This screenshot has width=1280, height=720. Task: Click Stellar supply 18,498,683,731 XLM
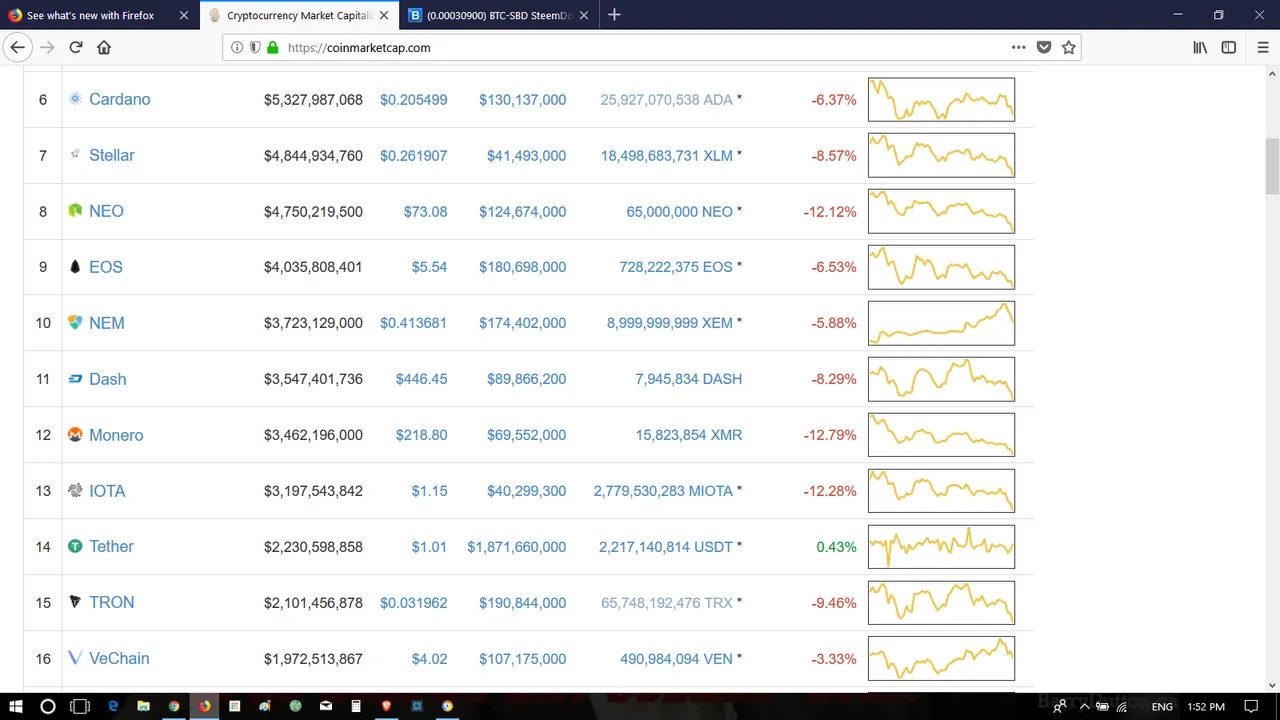click(x=667, y=156)
